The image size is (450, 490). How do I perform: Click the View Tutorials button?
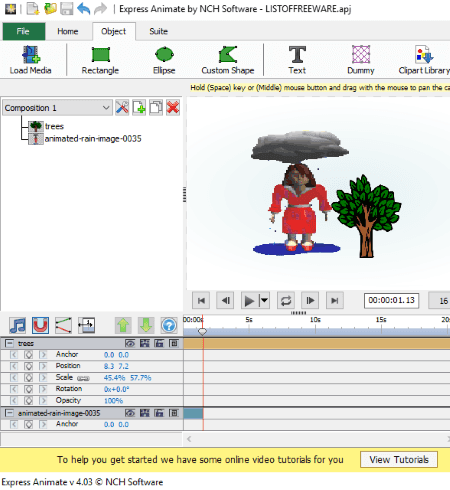tap(399, 460)
